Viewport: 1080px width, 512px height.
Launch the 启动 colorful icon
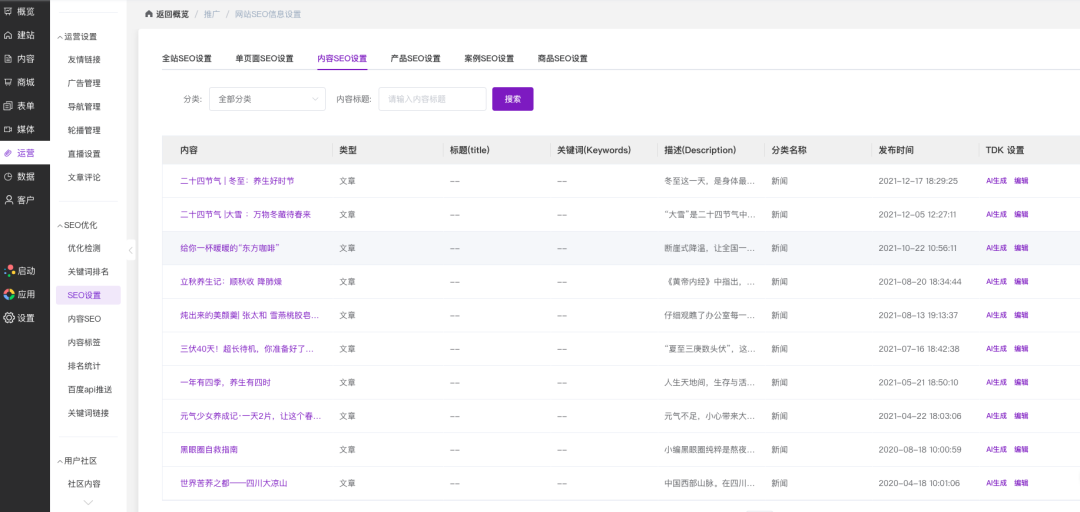coord(9,271)
